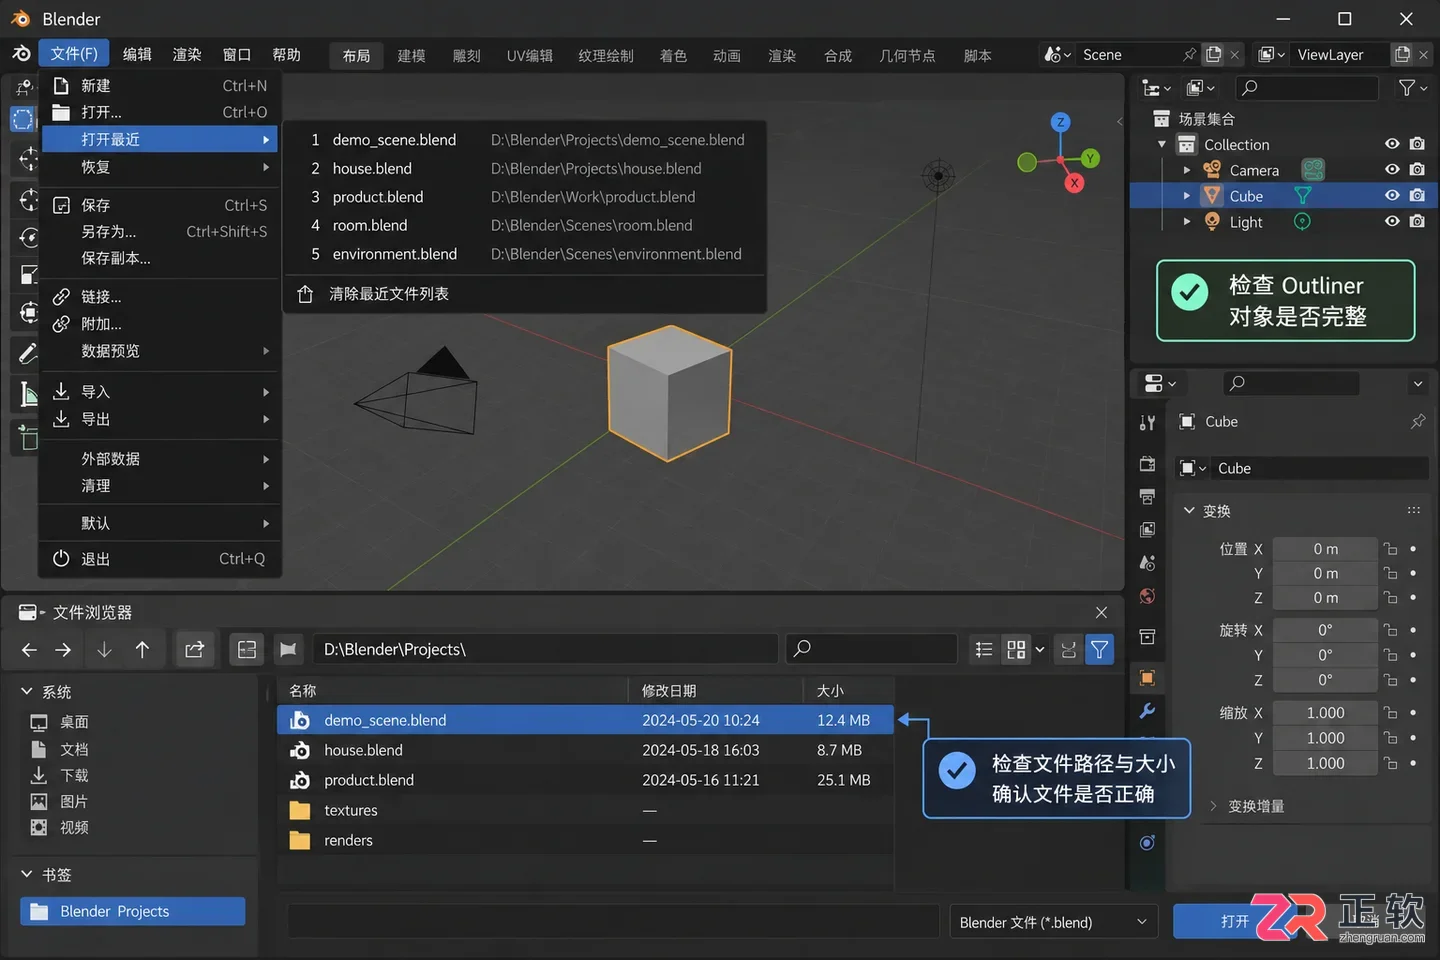Collapse the 系统 section in file browser
This screenshot has width=1440, height=960.
27,692
